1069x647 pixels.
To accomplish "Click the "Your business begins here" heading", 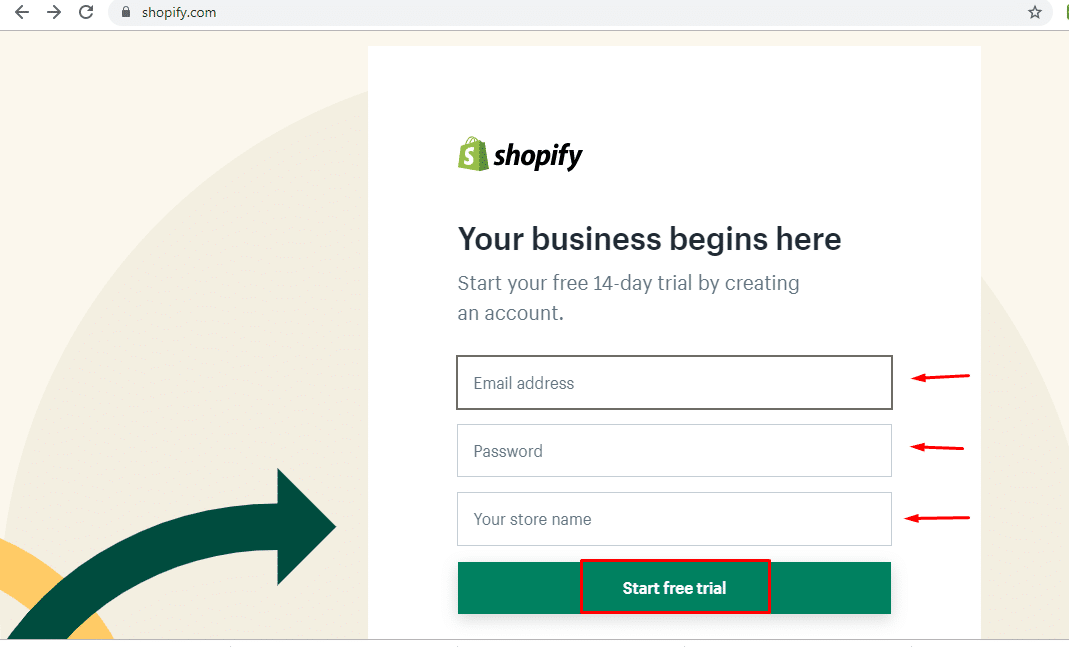I will pos(649,240).
